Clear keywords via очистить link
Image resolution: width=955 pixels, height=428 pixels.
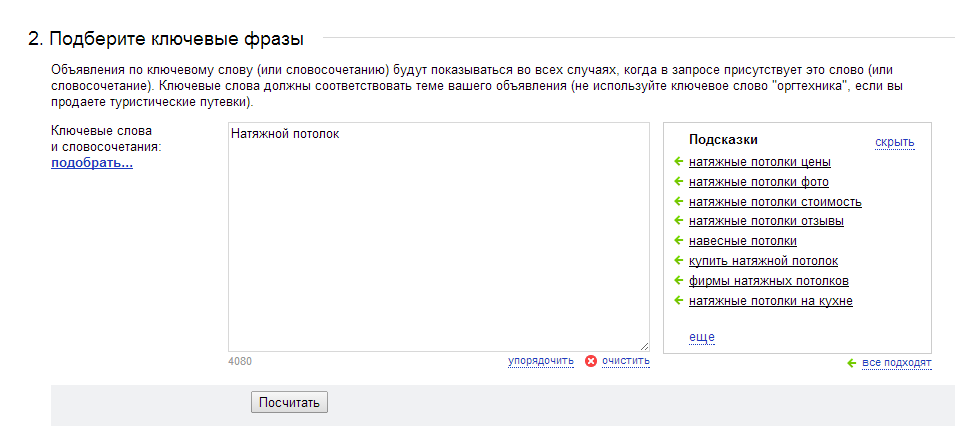(x=626, y=361)
